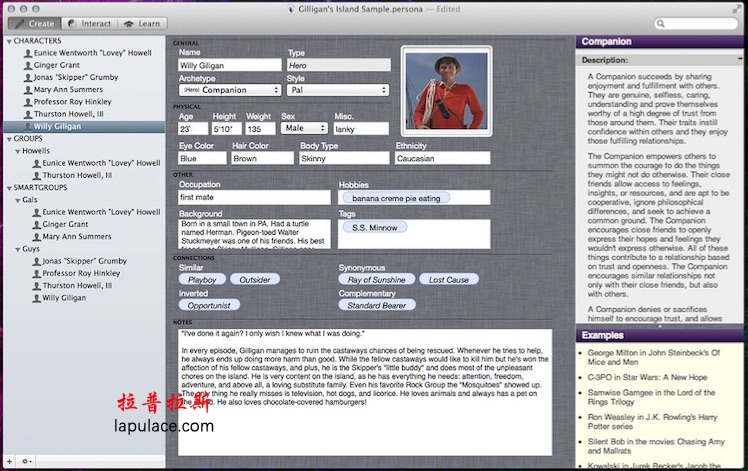Viewport: 748px width, 471px height.
Task: Click the search field in toolbar
Action: point(696,23)
